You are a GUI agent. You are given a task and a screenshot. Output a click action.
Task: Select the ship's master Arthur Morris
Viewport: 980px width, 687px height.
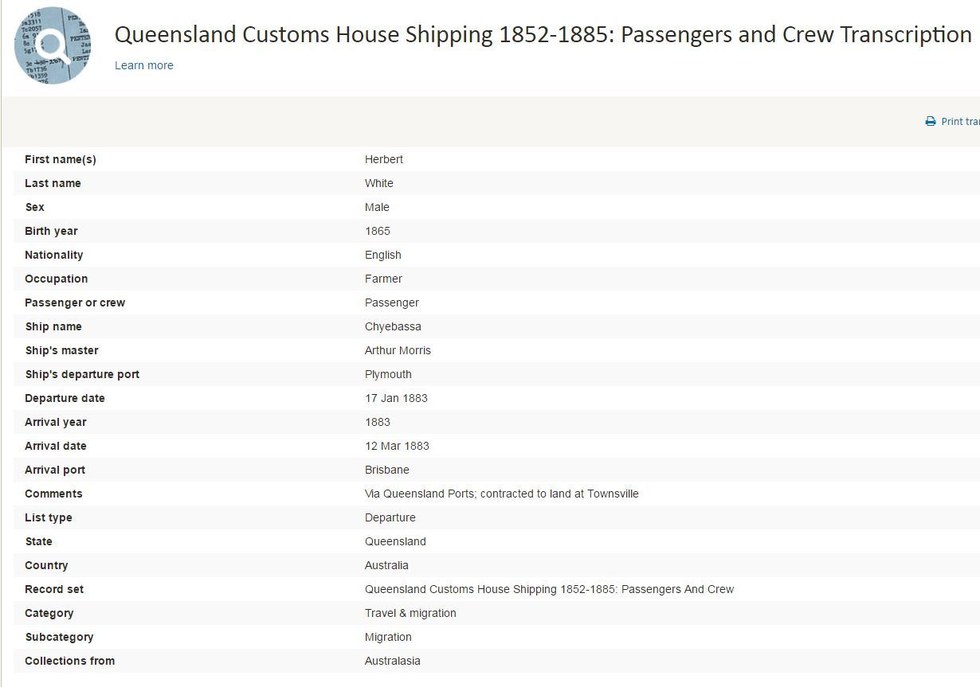[x=398, y=350]
